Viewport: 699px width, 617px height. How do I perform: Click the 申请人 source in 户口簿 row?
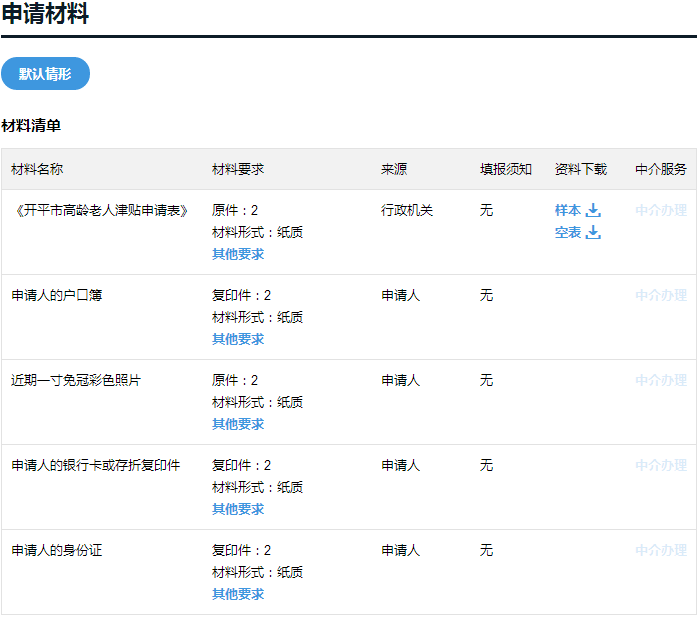click(x=401, y=295)
